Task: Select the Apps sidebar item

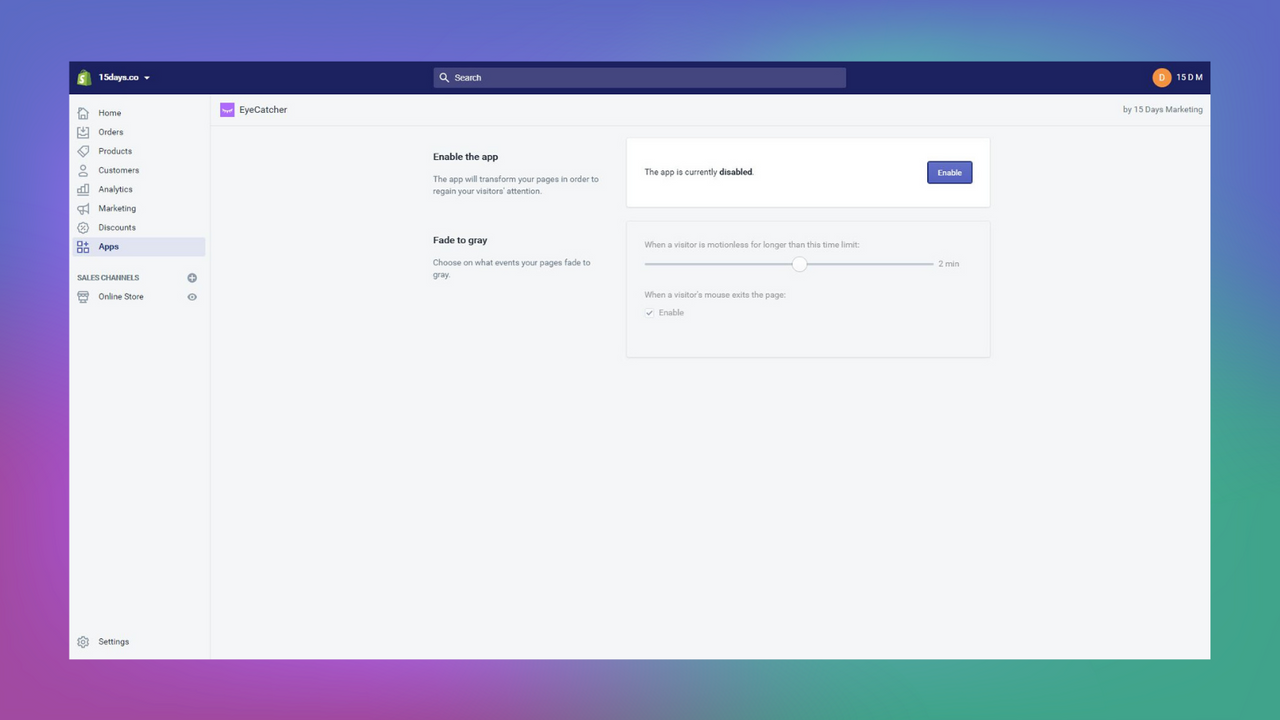Action: coord(138,246)
